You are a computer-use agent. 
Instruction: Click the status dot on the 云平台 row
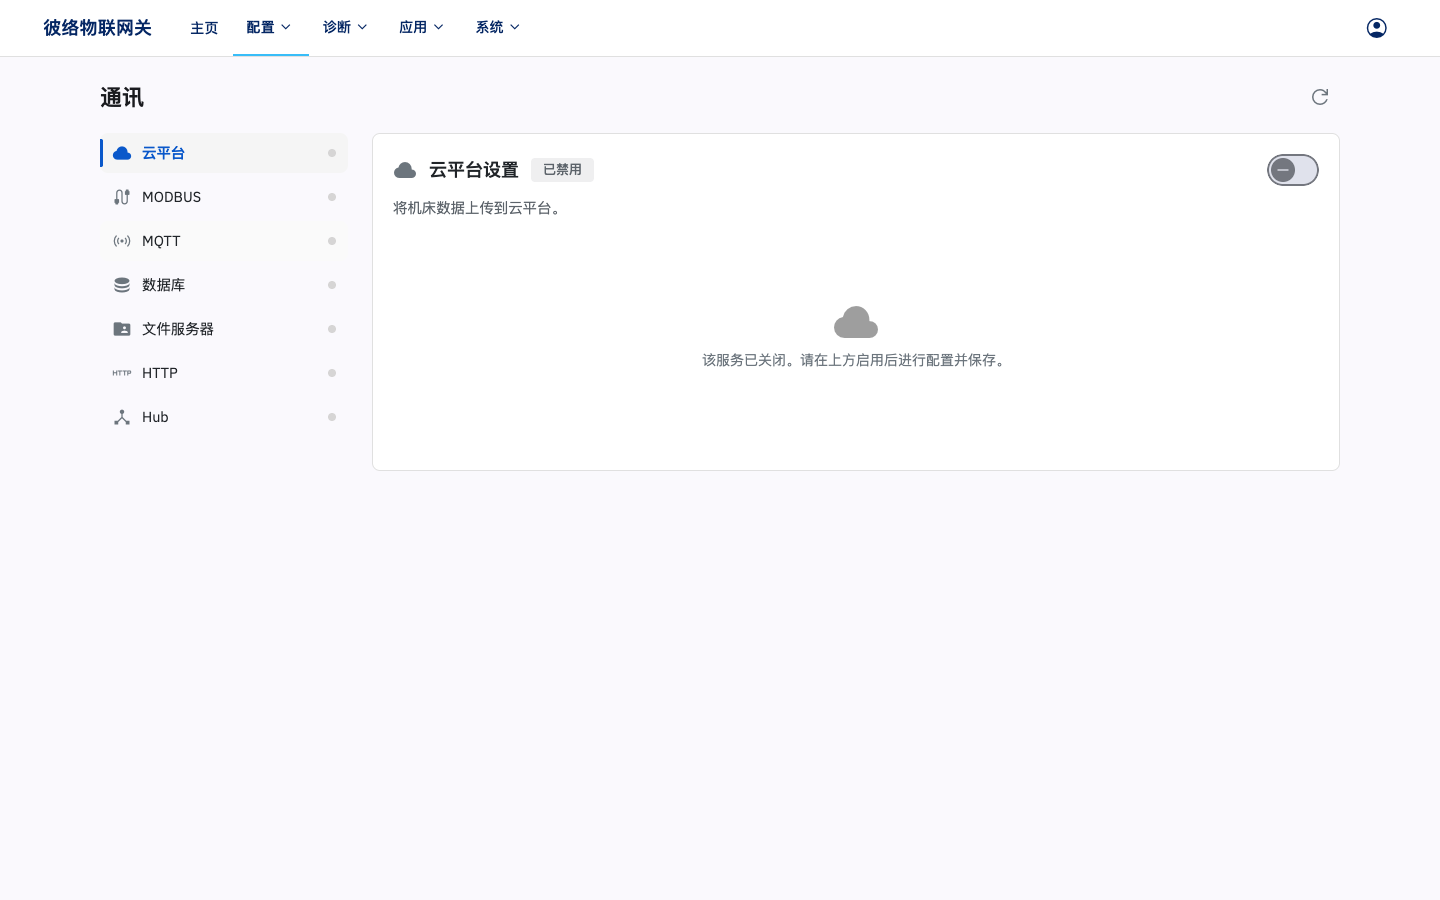coord(332,153)
